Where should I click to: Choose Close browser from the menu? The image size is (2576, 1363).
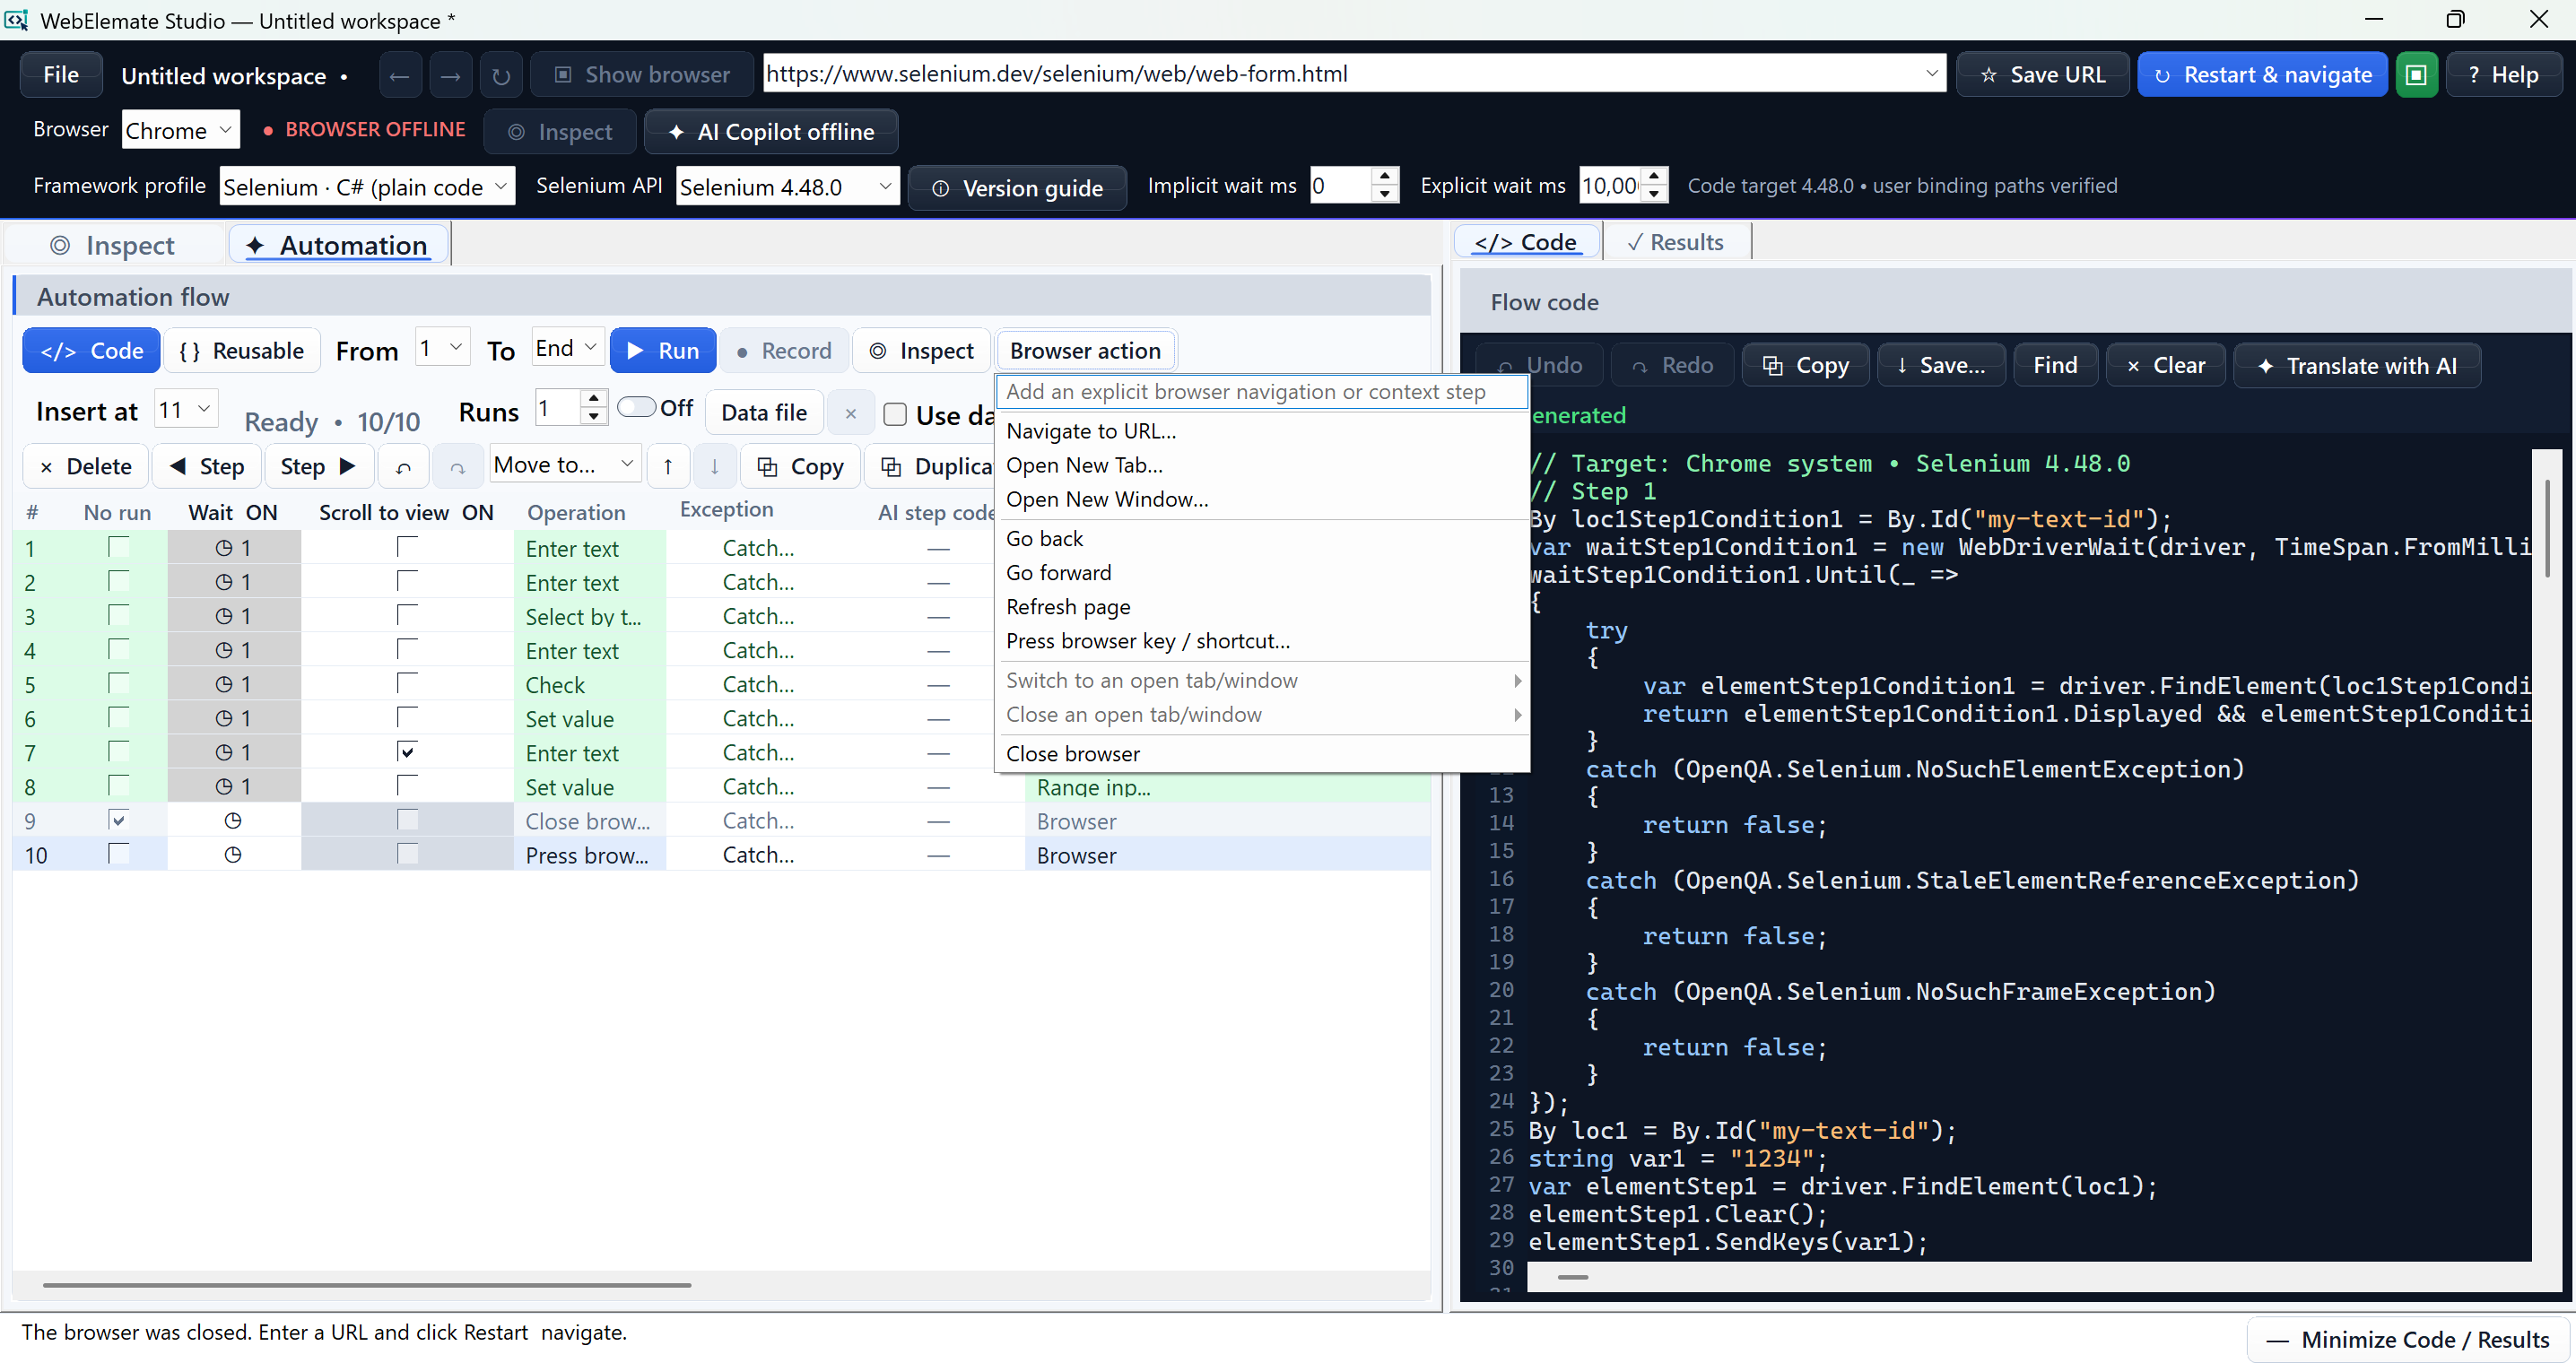1073,754
